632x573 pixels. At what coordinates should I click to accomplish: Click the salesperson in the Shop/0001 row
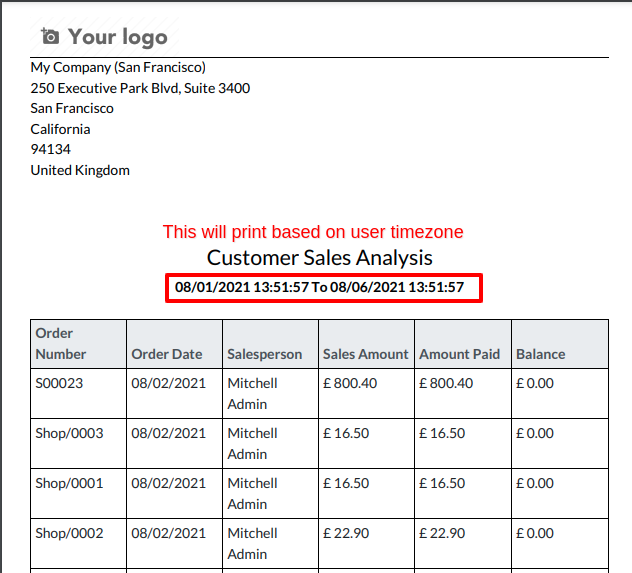point(252,494)
